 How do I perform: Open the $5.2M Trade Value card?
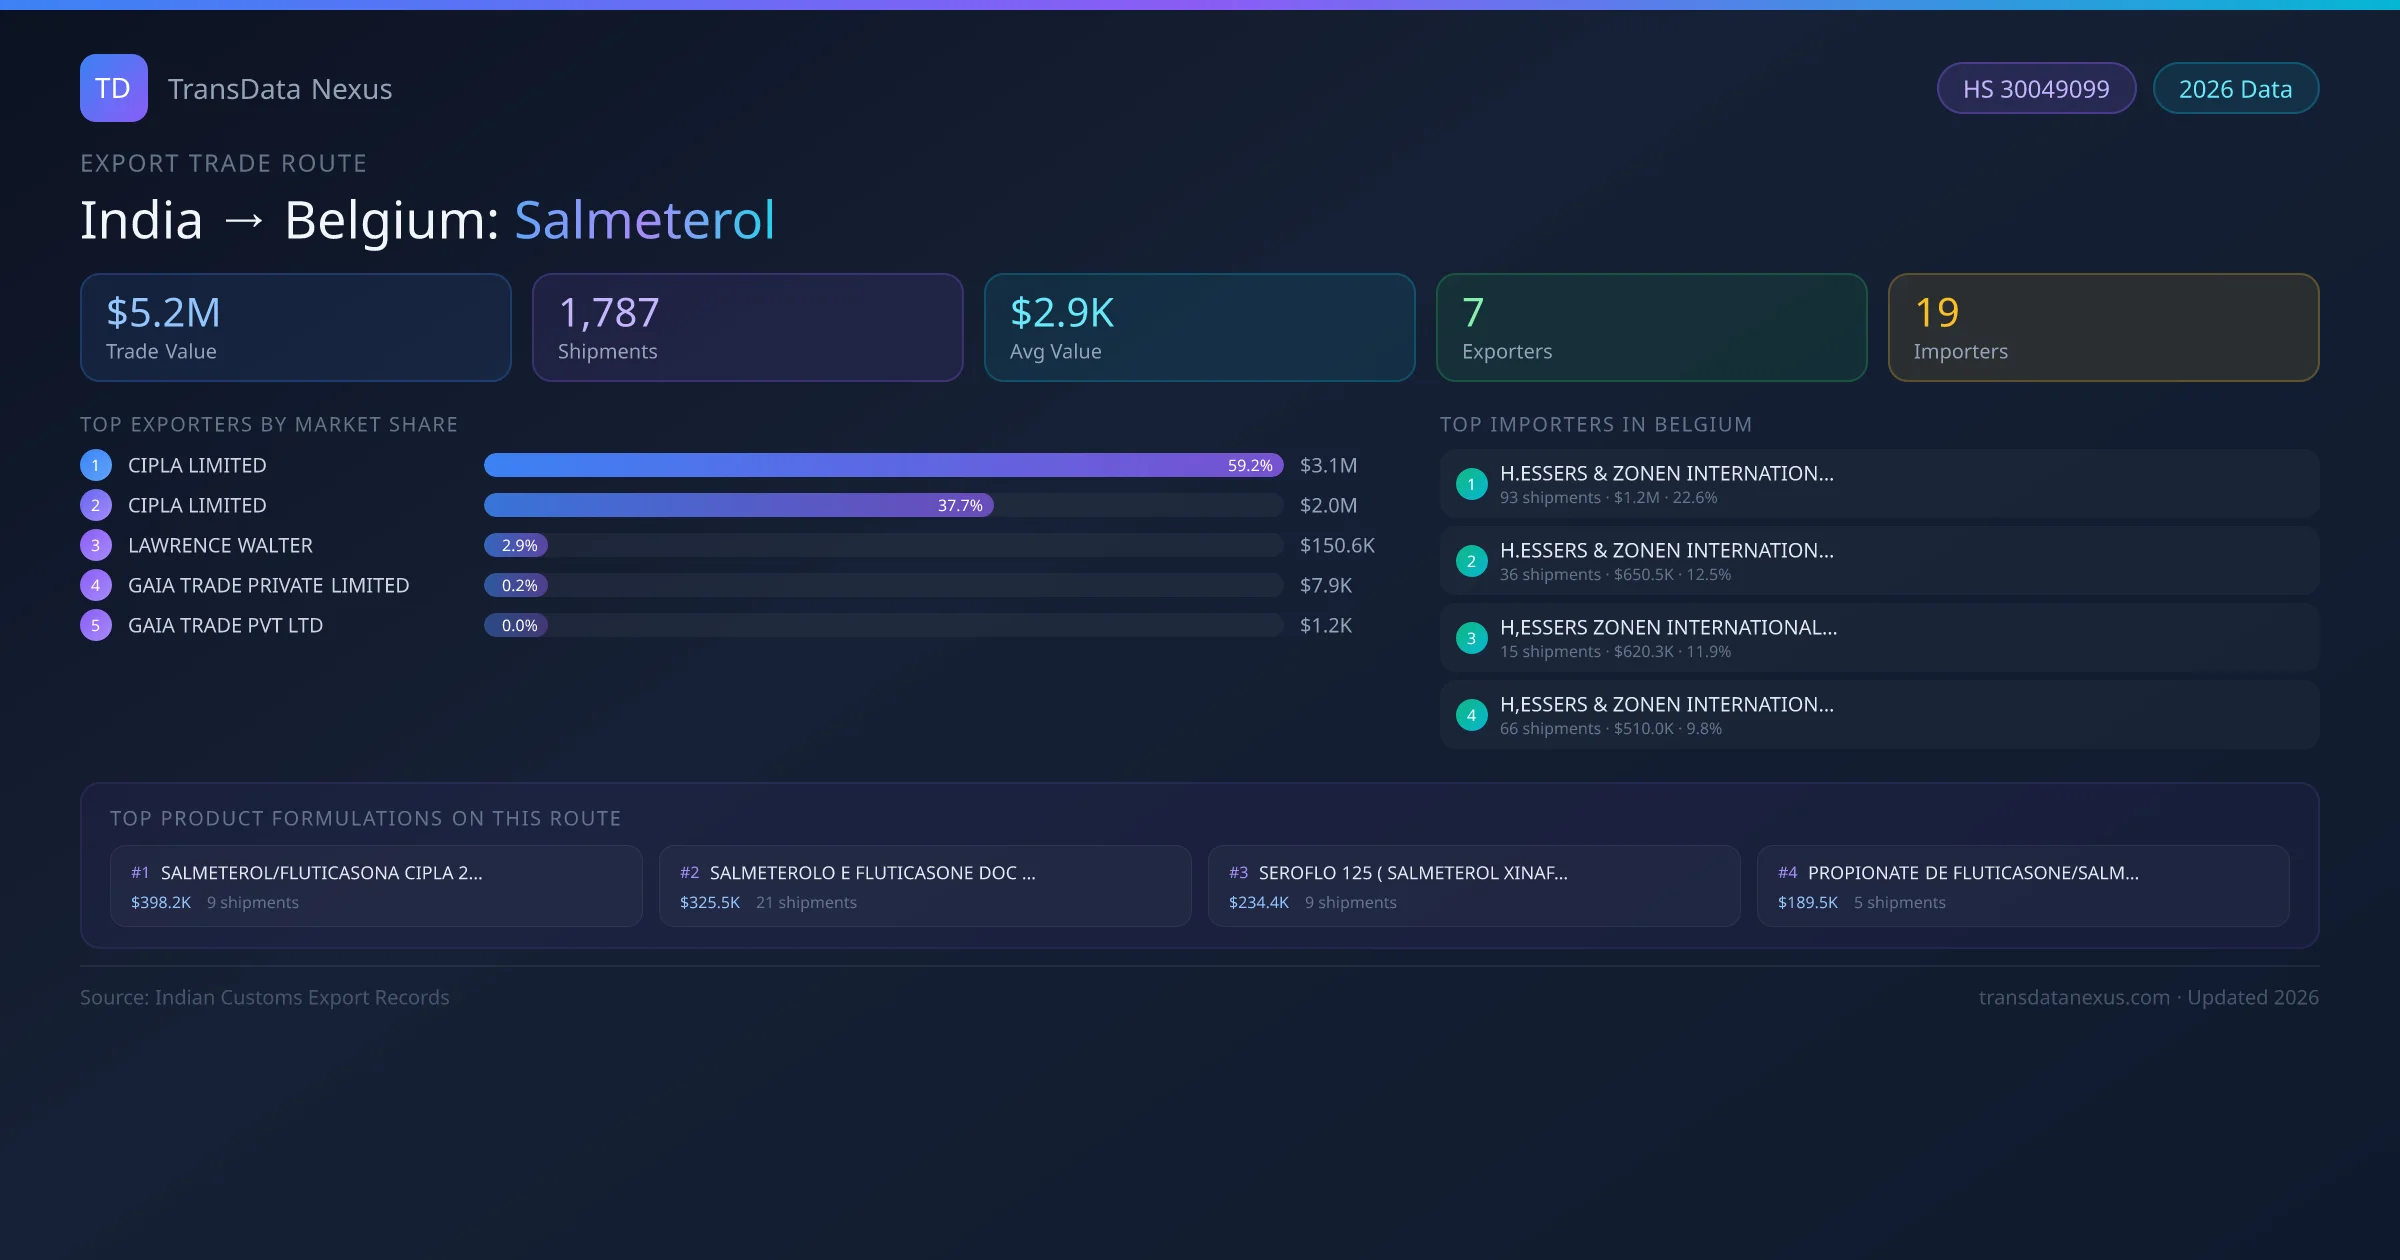pyautogui.click(x=295, y=327)
